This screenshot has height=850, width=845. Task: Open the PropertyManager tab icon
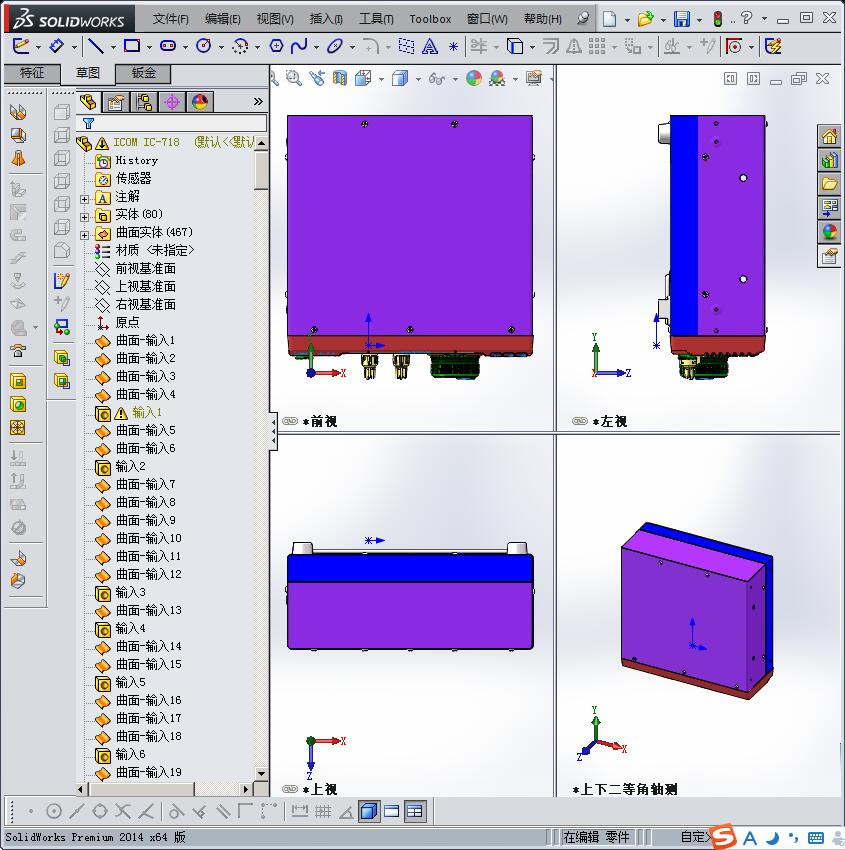(115, 102)
